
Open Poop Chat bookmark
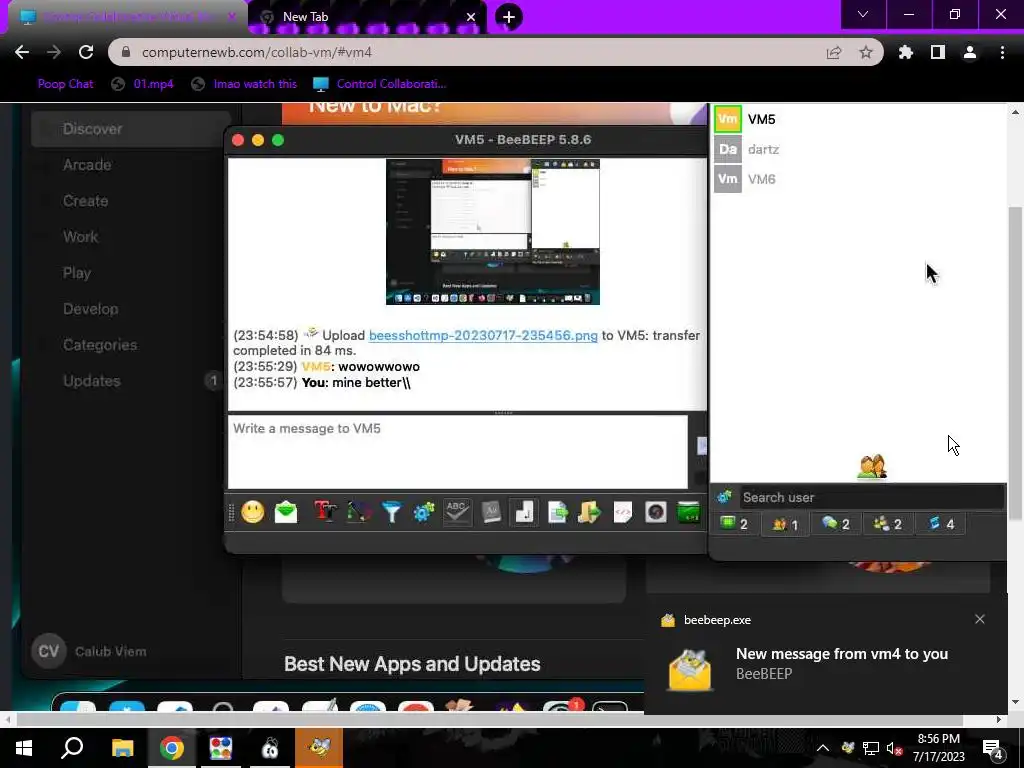65,84
